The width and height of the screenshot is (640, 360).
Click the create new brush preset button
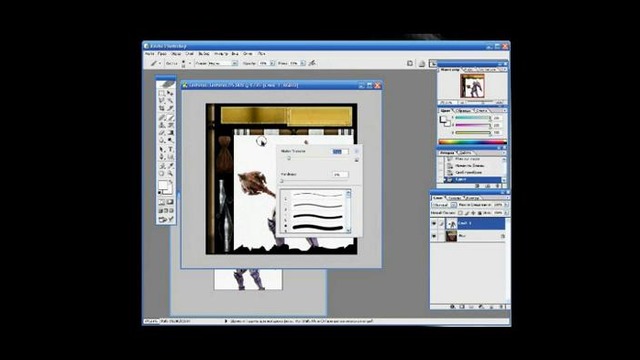coord(356,160)
